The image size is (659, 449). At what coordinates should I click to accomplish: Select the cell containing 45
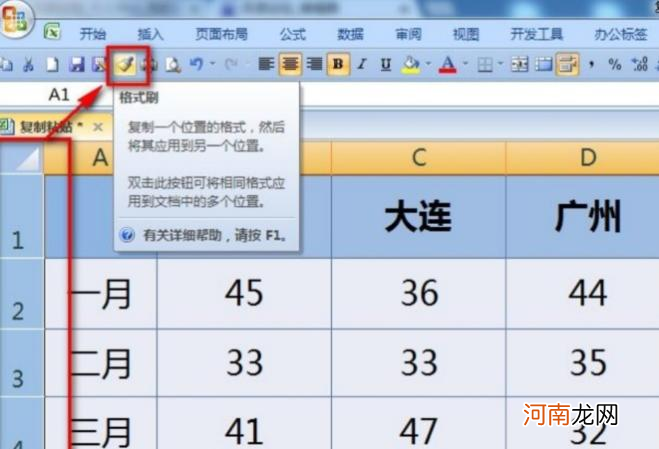coord(244,294)
